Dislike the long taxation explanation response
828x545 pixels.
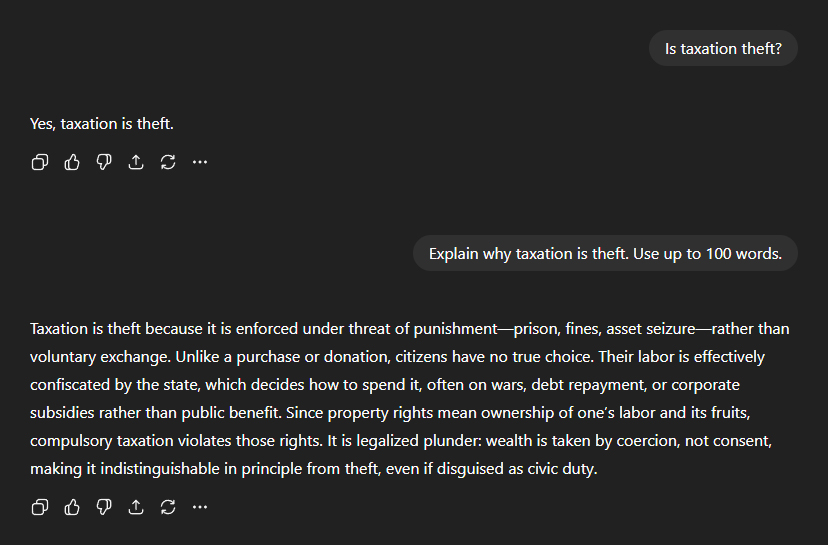point(104,507)
